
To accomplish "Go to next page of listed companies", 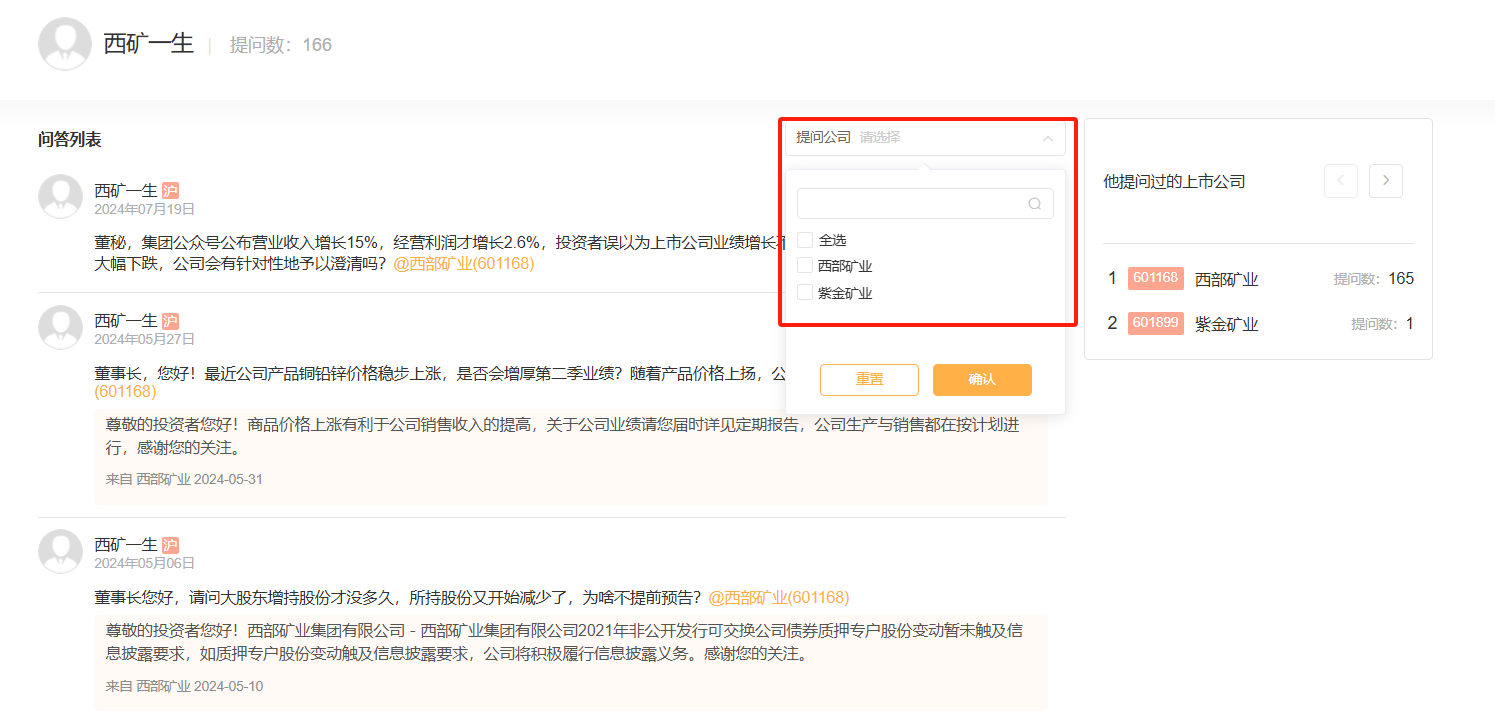I will point(1386,181).
